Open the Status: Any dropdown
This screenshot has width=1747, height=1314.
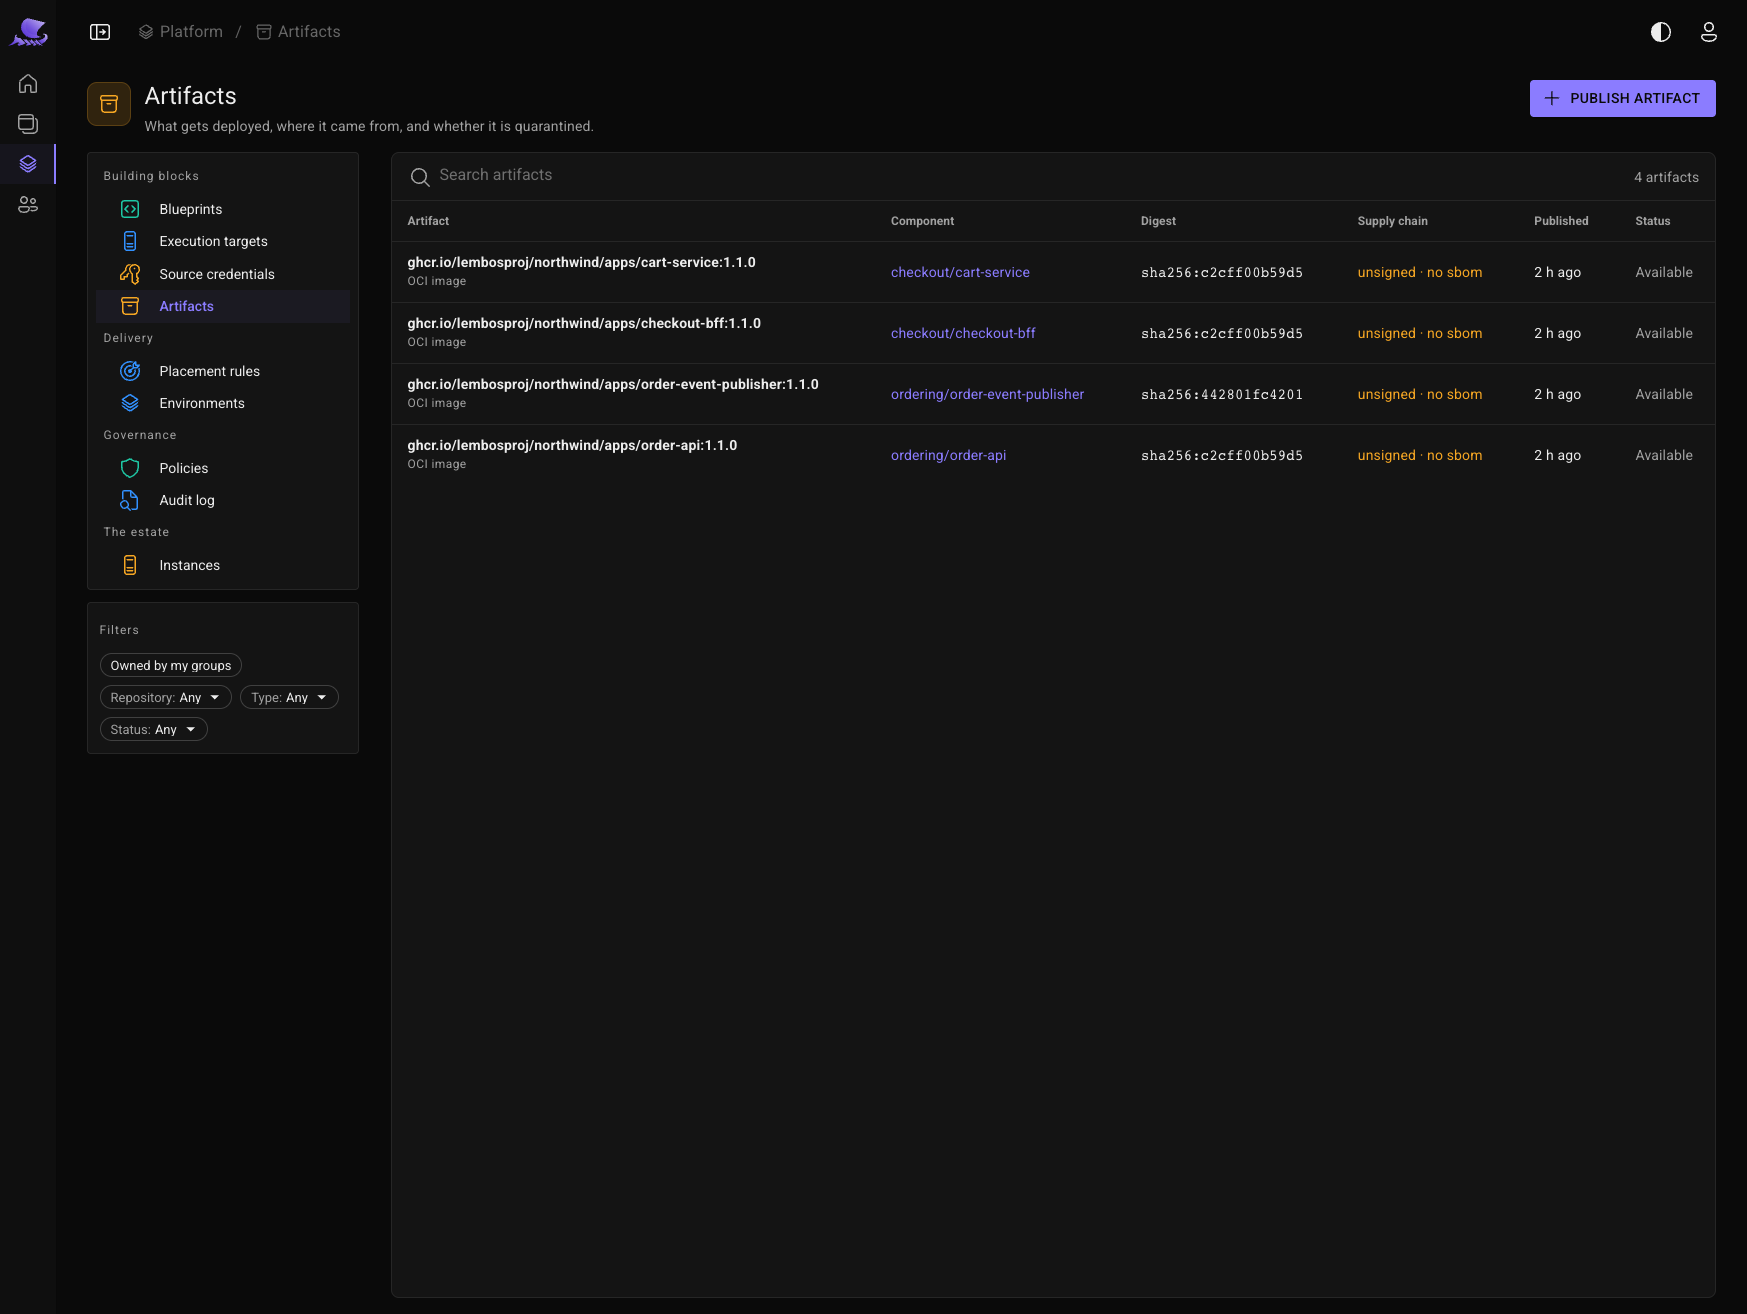click(x=154, y=729)
